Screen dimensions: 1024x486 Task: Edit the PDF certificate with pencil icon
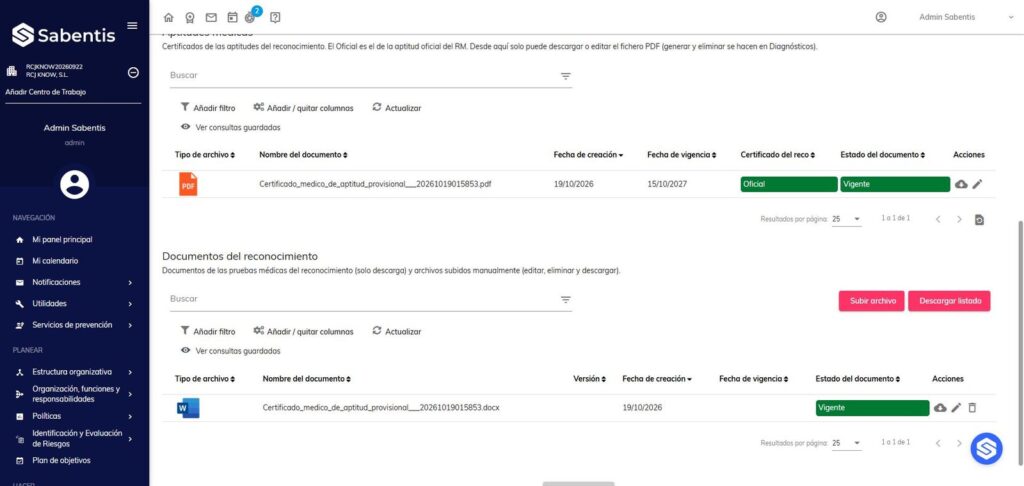(977, 184)
